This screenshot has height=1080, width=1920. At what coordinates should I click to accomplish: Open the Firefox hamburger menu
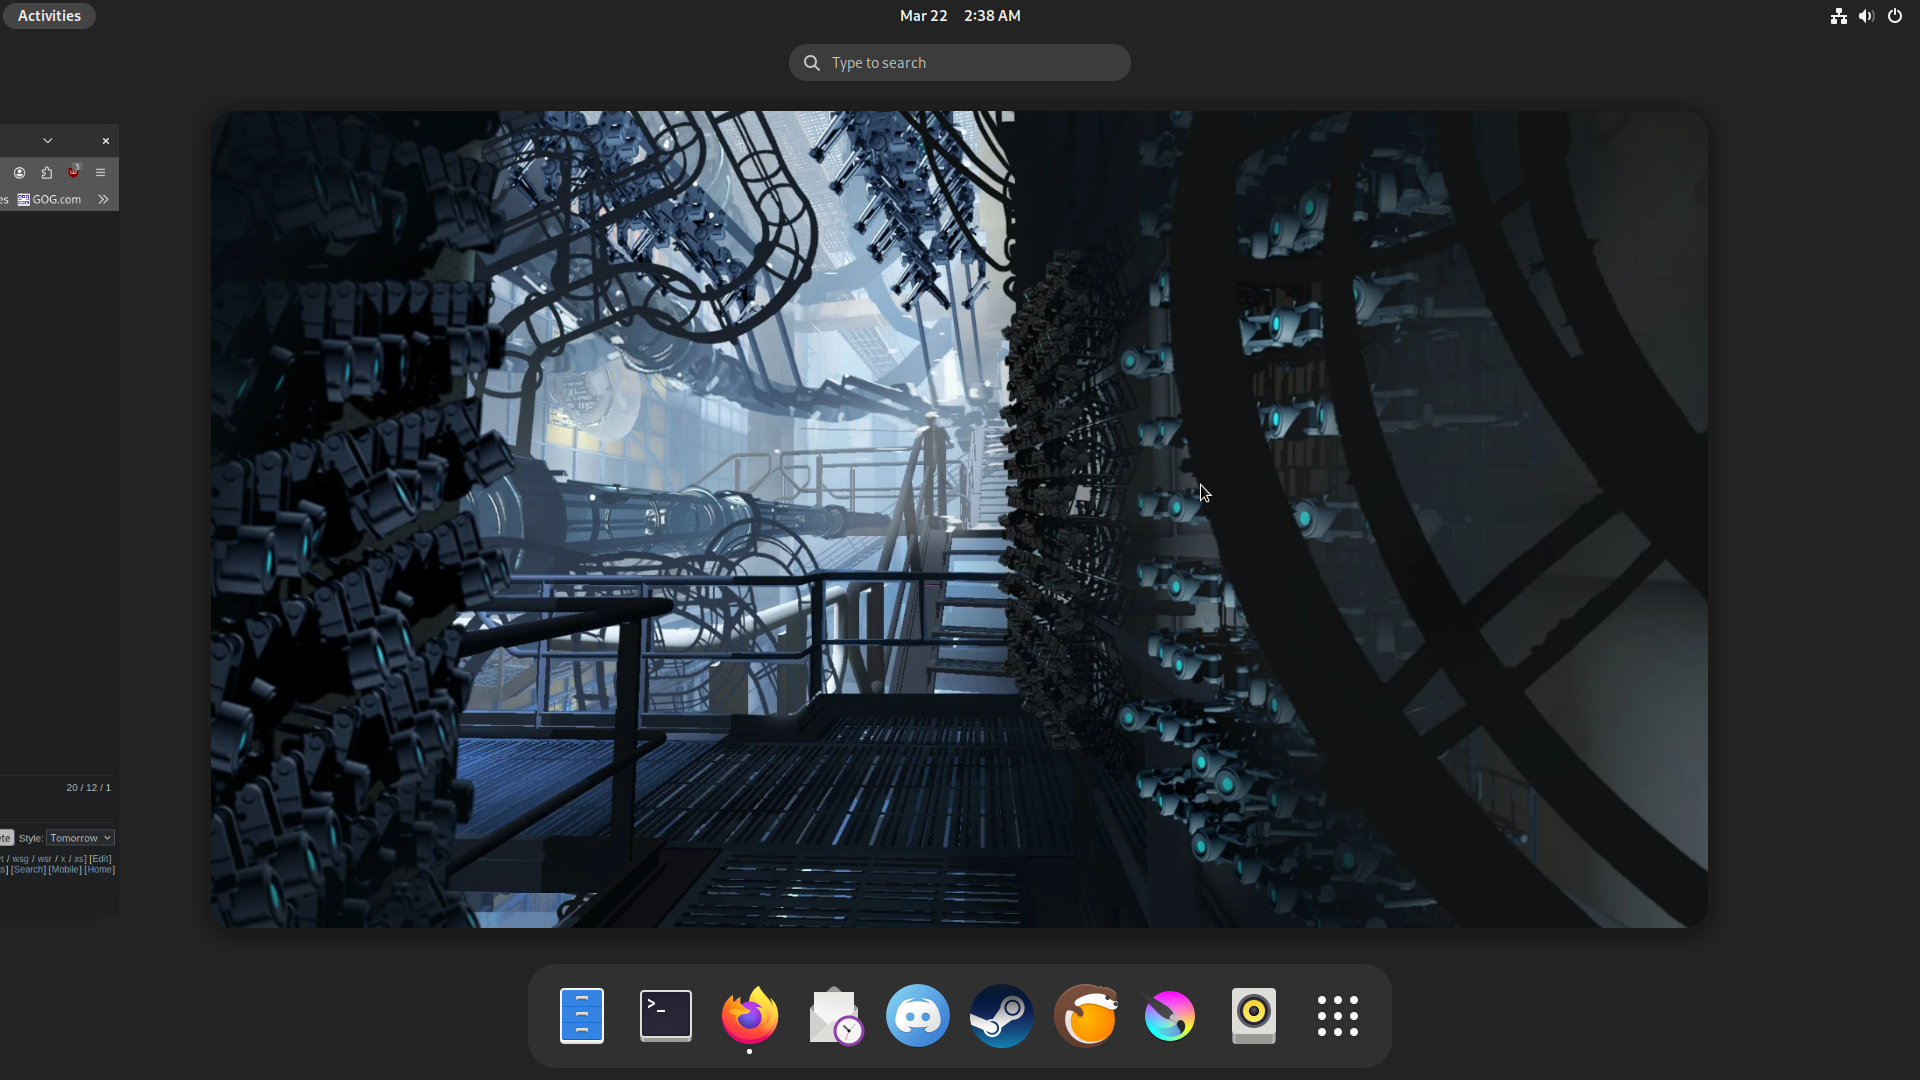click(100, 173)
